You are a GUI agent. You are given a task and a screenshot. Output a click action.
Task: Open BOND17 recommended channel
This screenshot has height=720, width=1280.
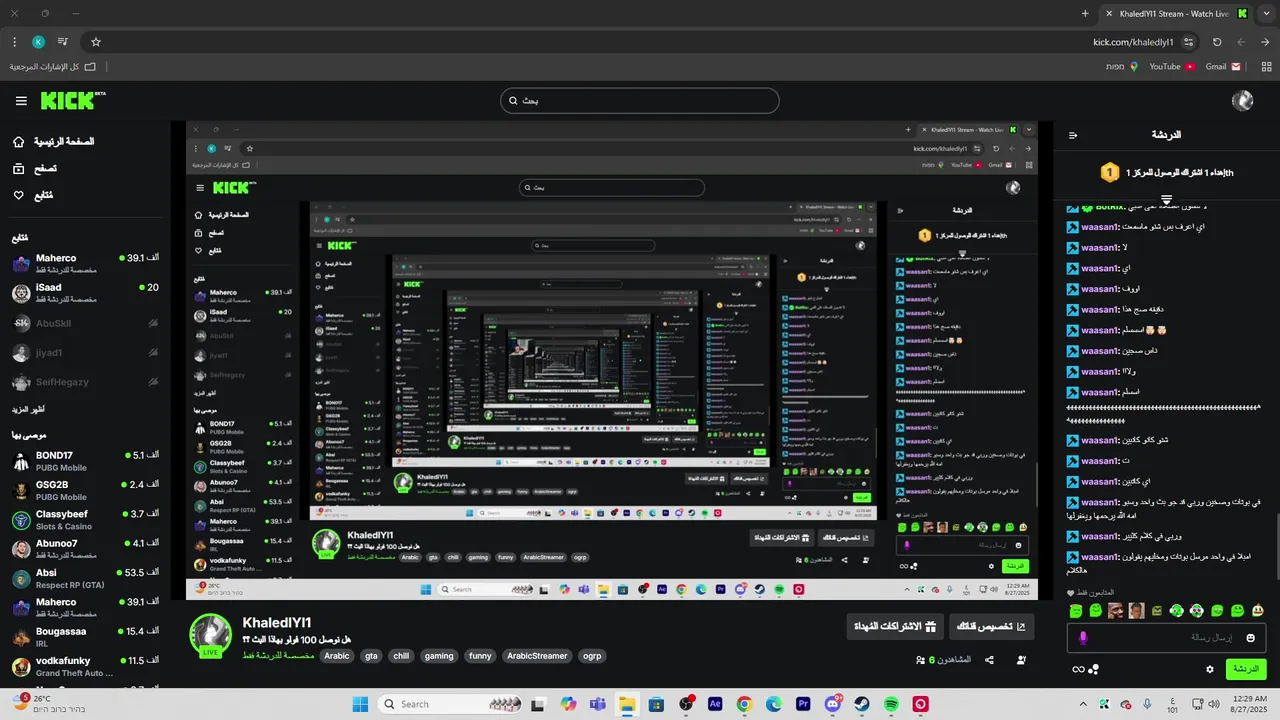click(x=85, y=461)
